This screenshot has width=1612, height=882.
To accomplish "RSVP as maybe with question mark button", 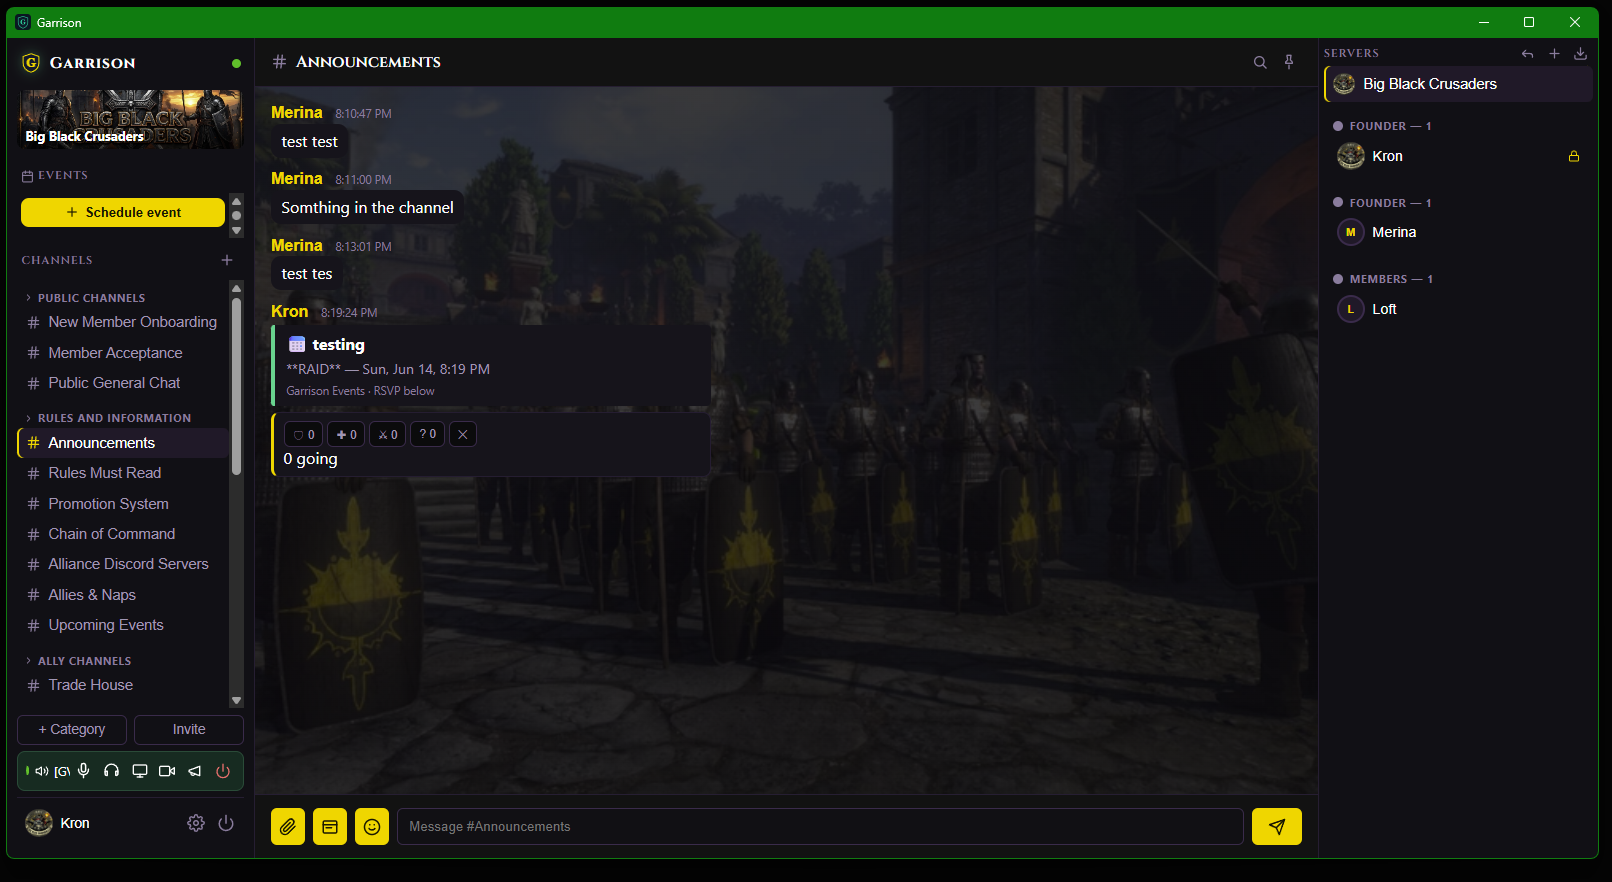I will (427, 435).
